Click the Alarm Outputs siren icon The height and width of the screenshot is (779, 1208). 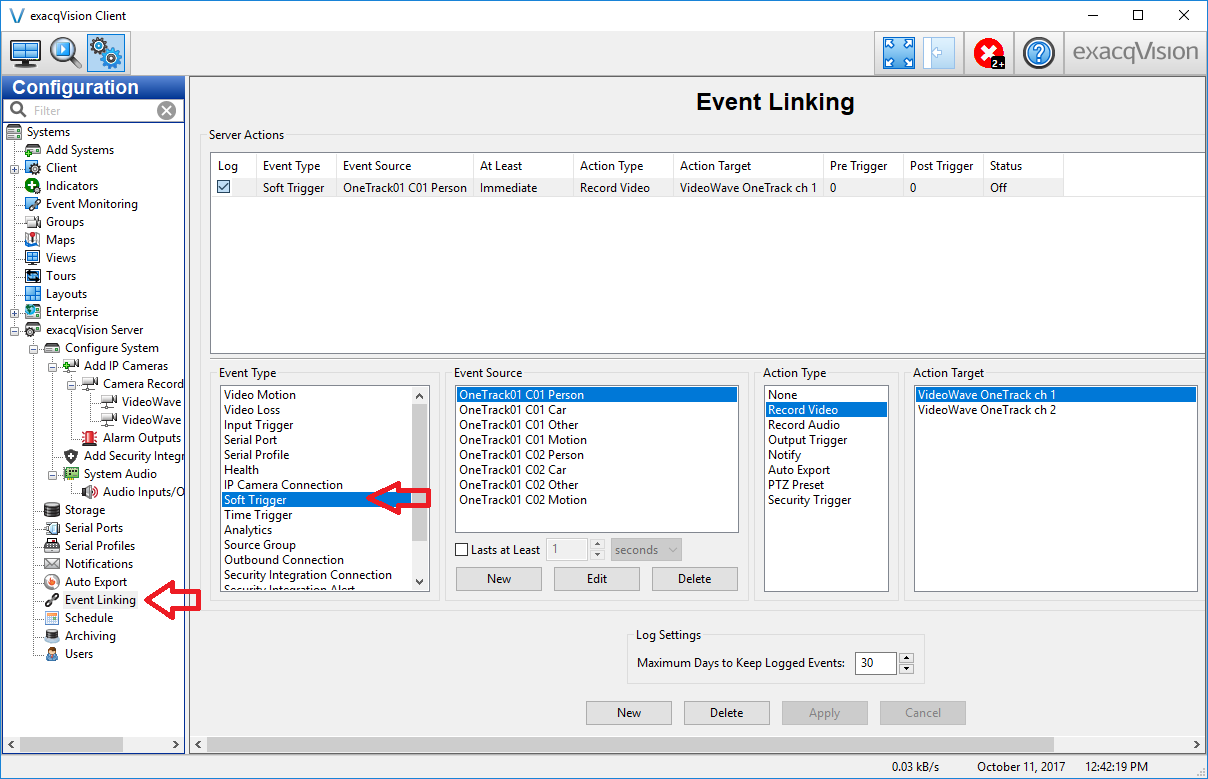point(91,438)
